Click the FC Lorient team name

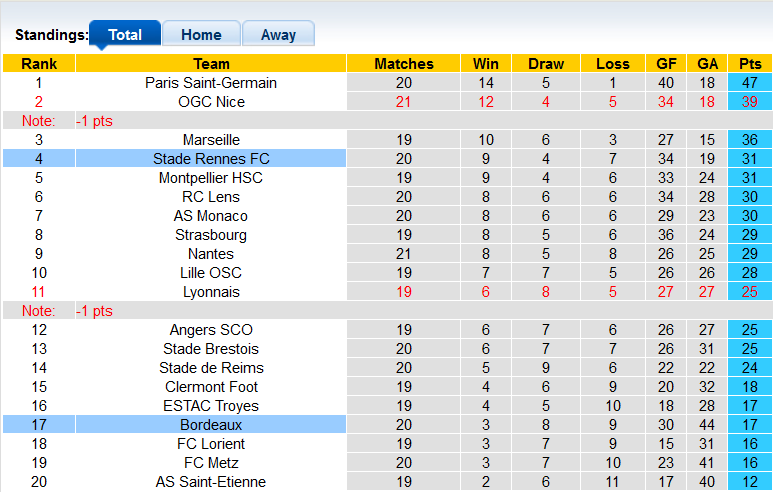tap(211, 444)
